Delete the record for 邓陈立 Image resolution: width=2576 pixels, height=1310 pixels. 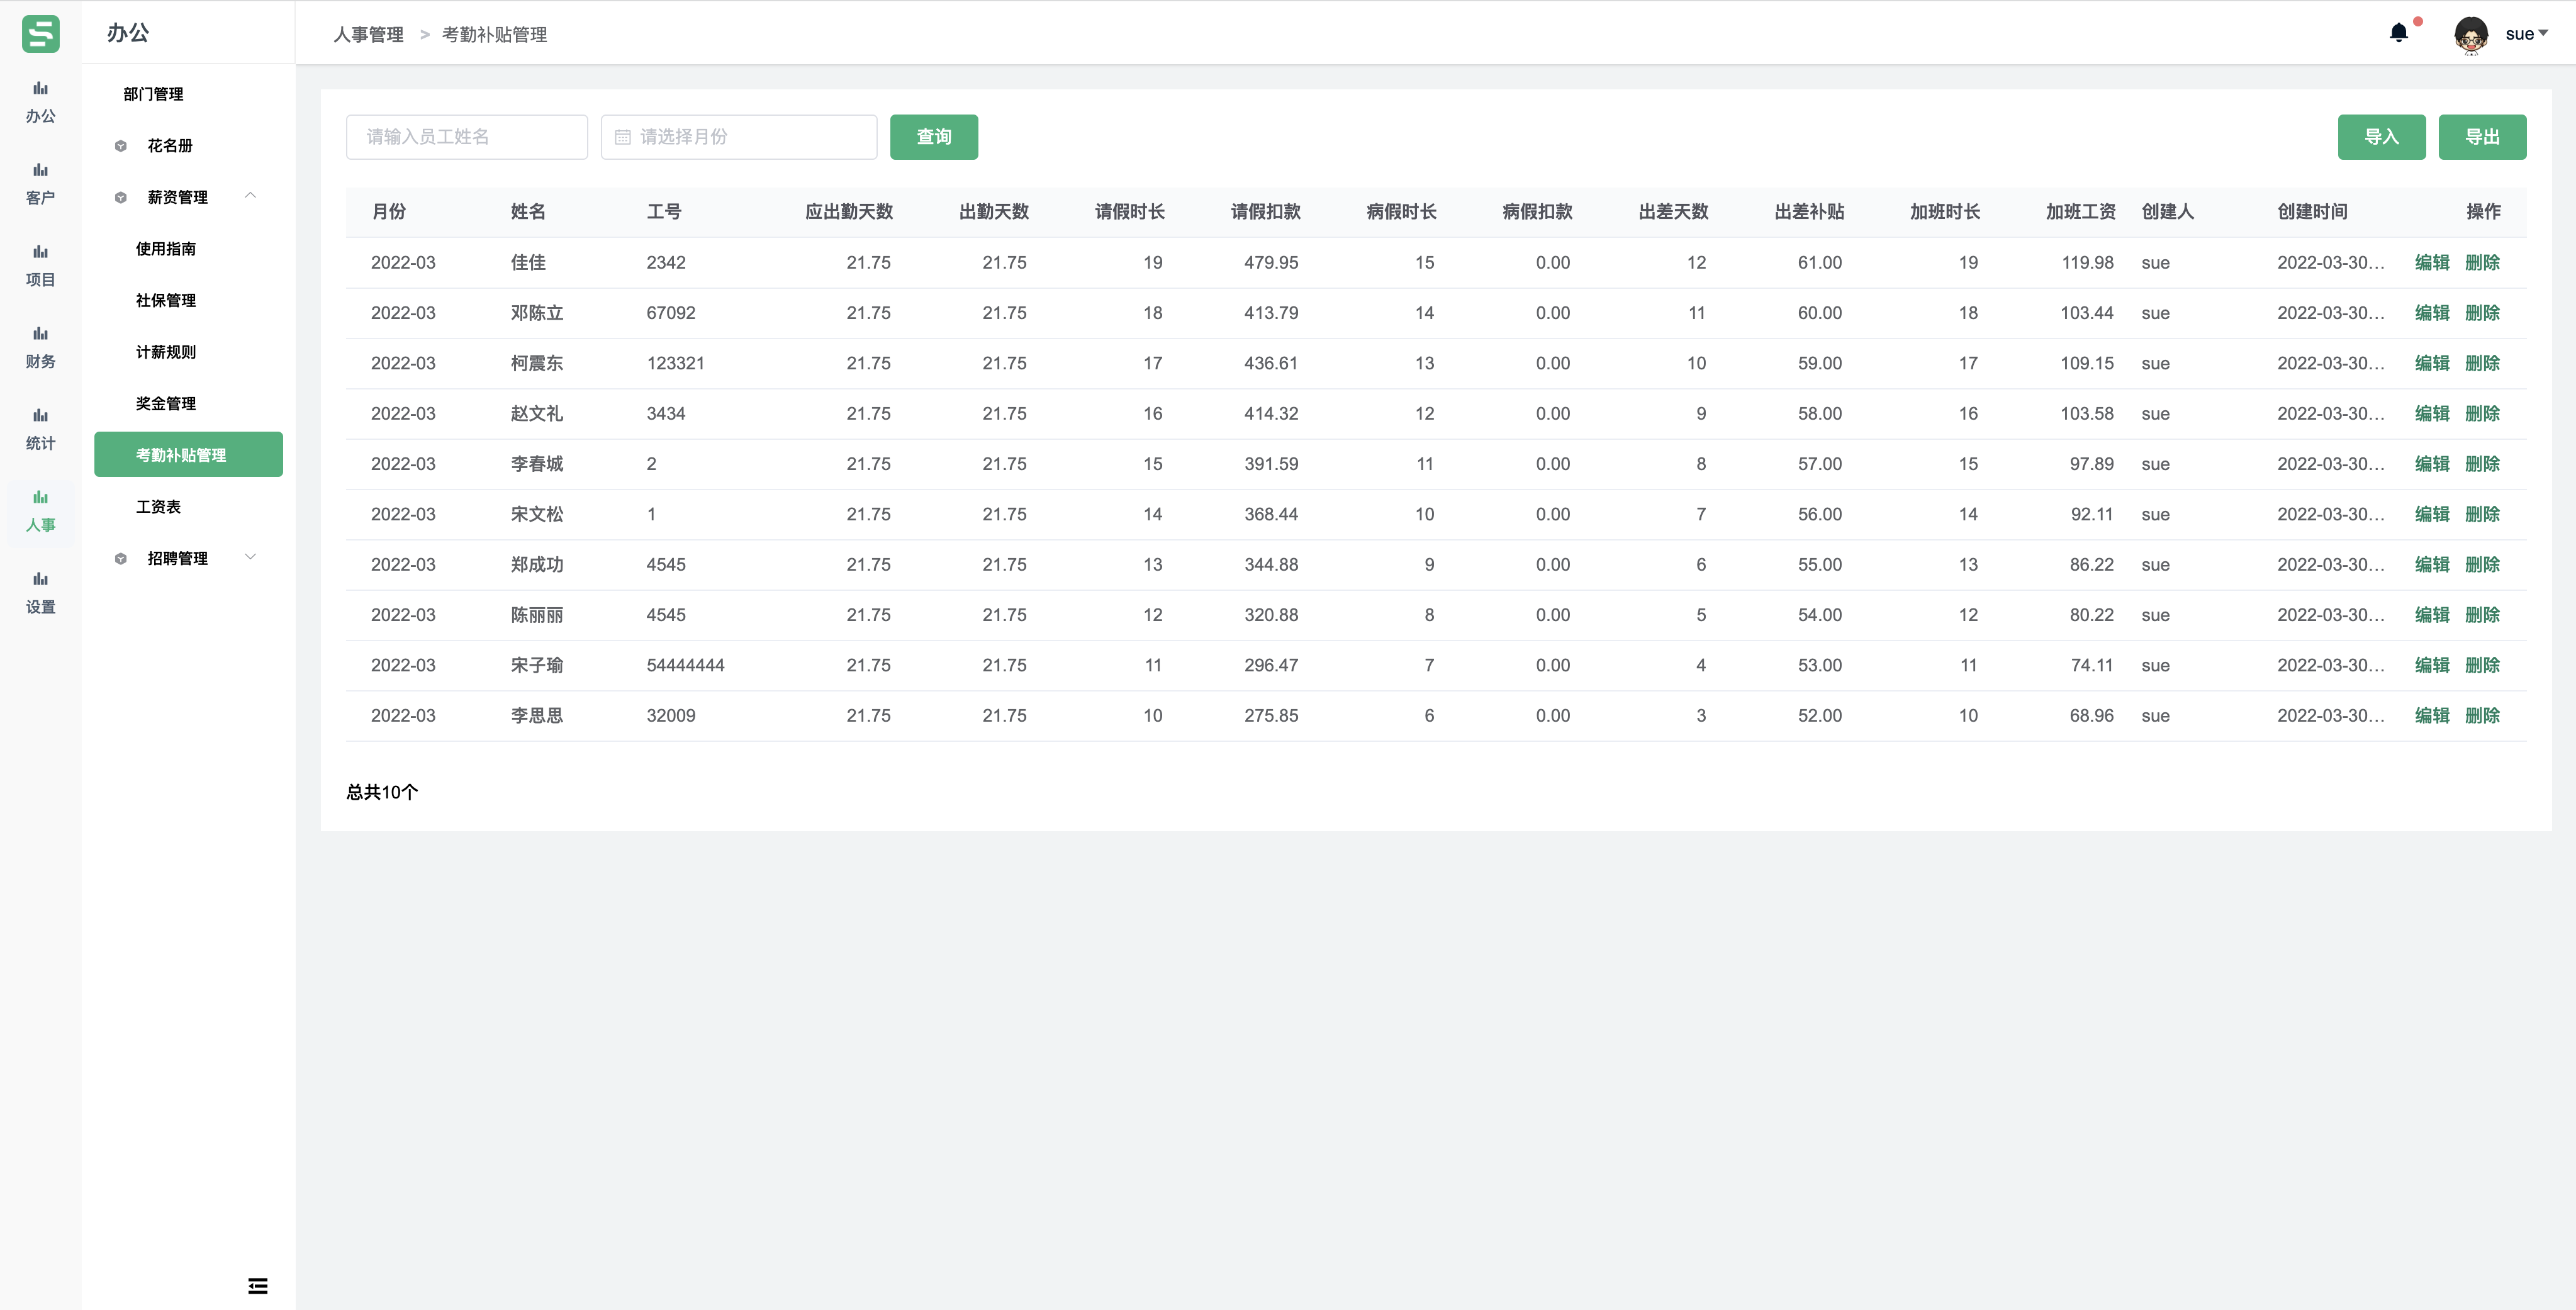pos(2482,313)
